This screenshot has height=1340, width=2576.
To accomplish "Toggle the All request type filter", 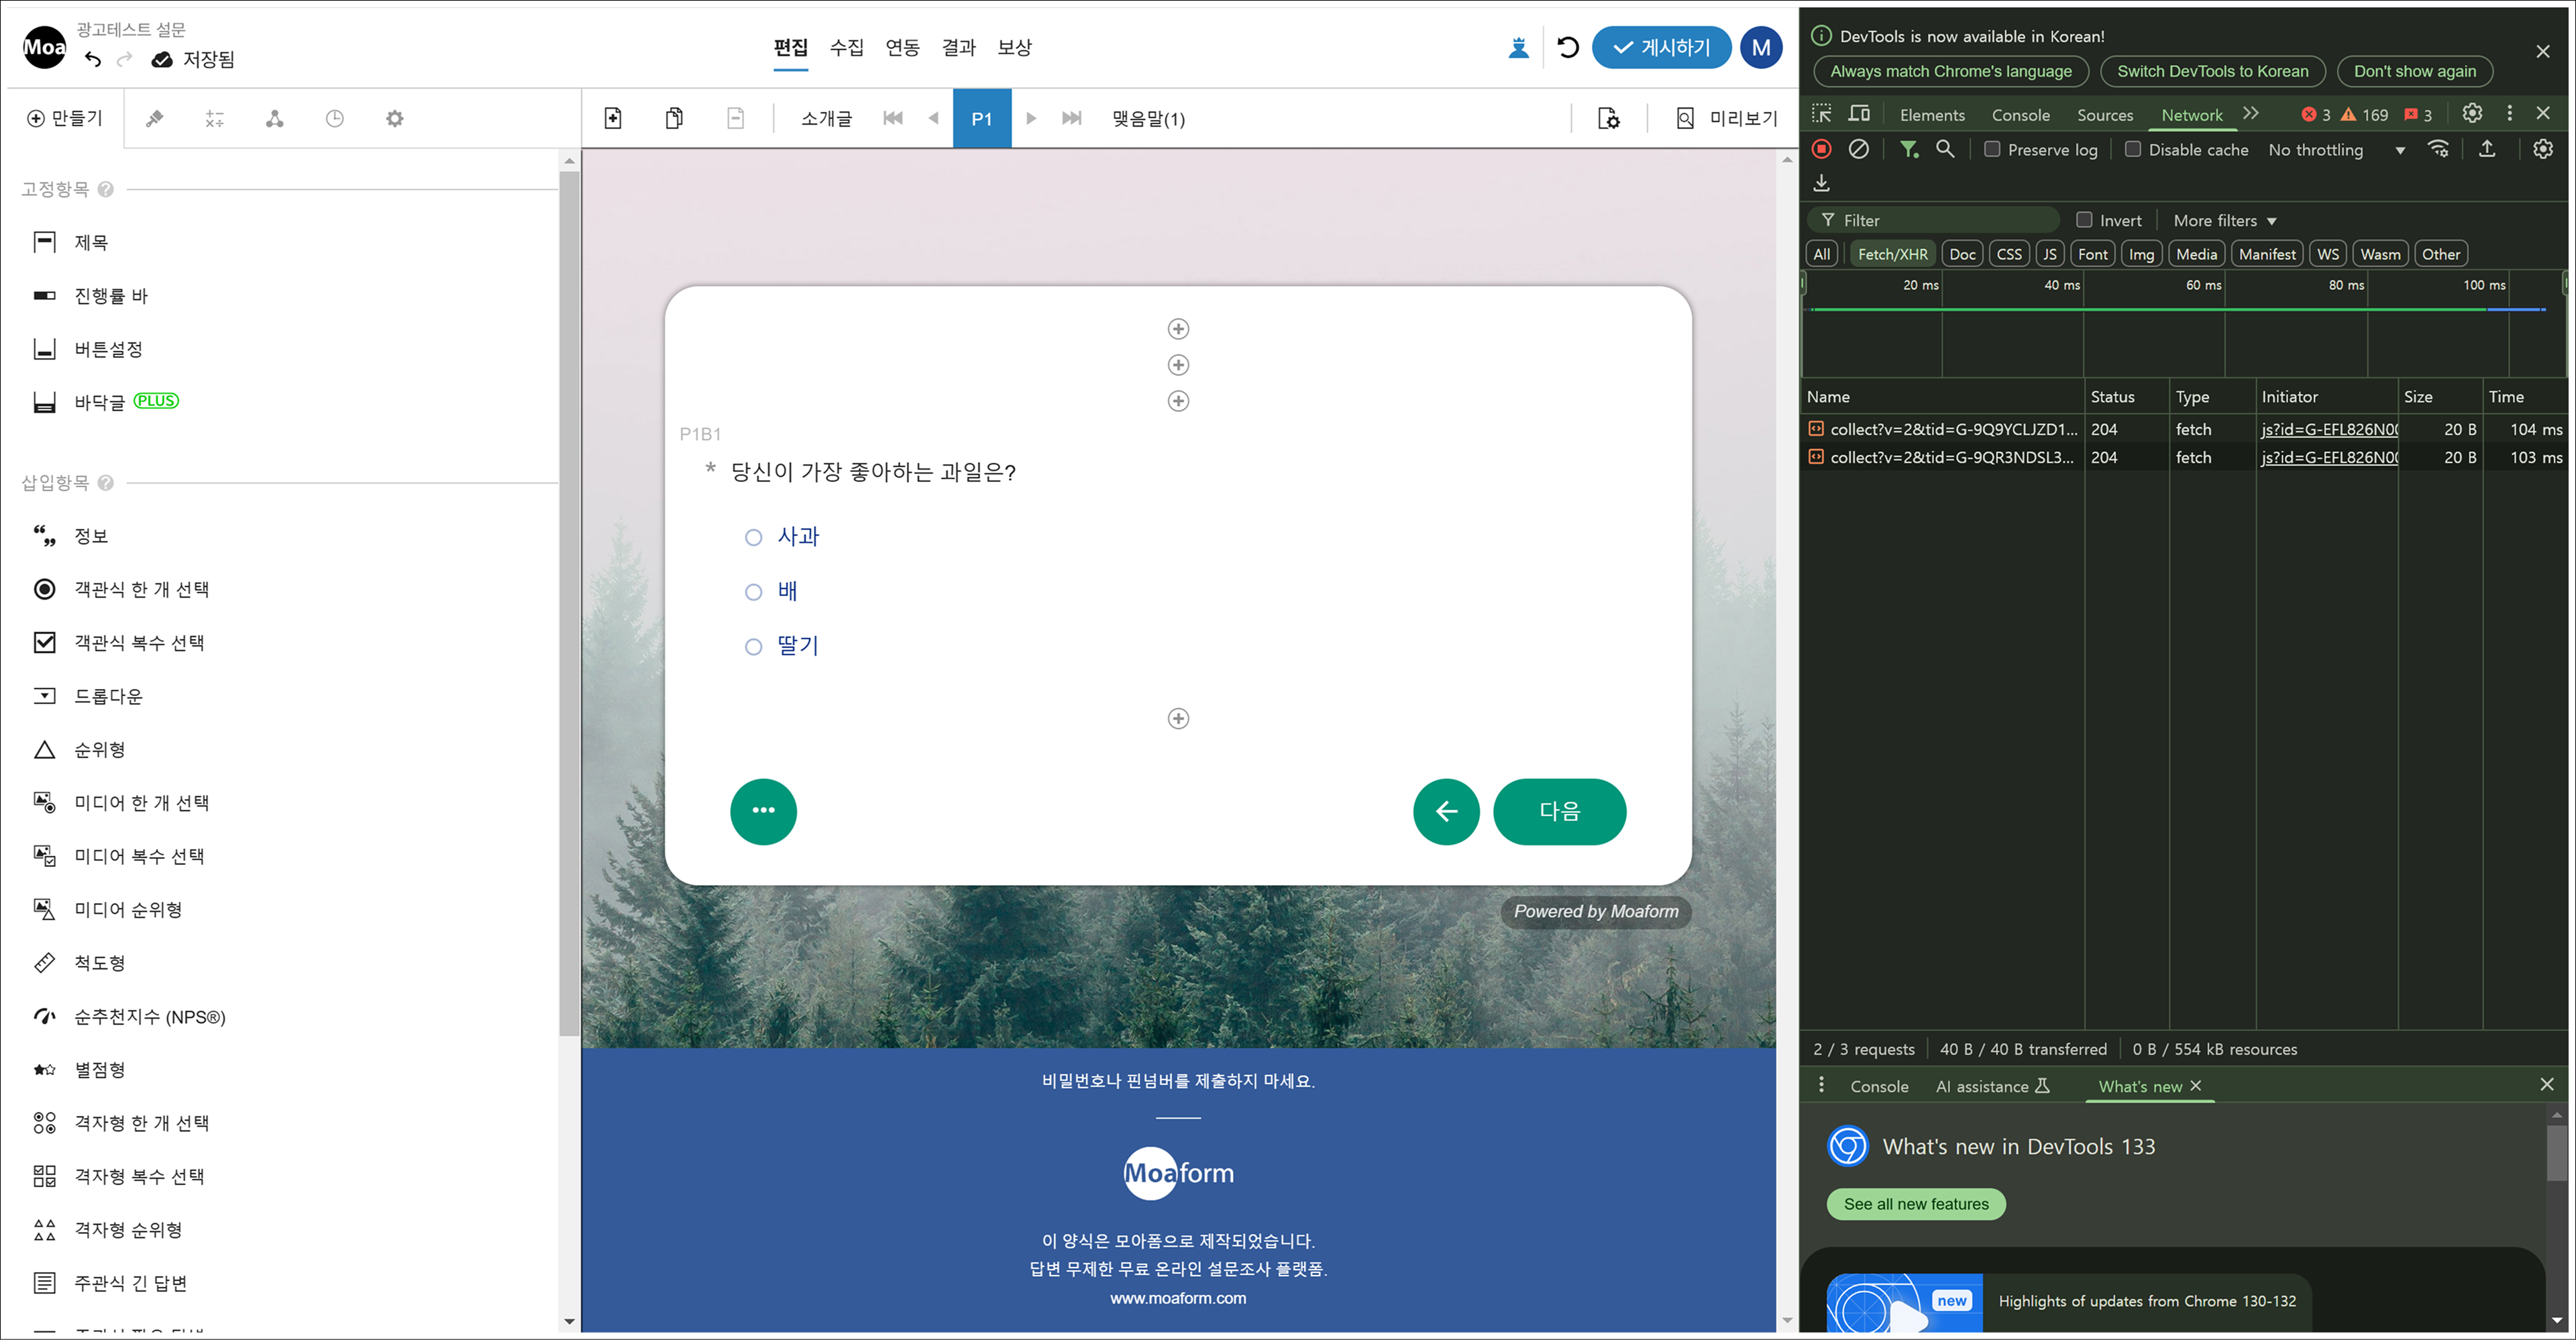I will tap(1822, 254).
